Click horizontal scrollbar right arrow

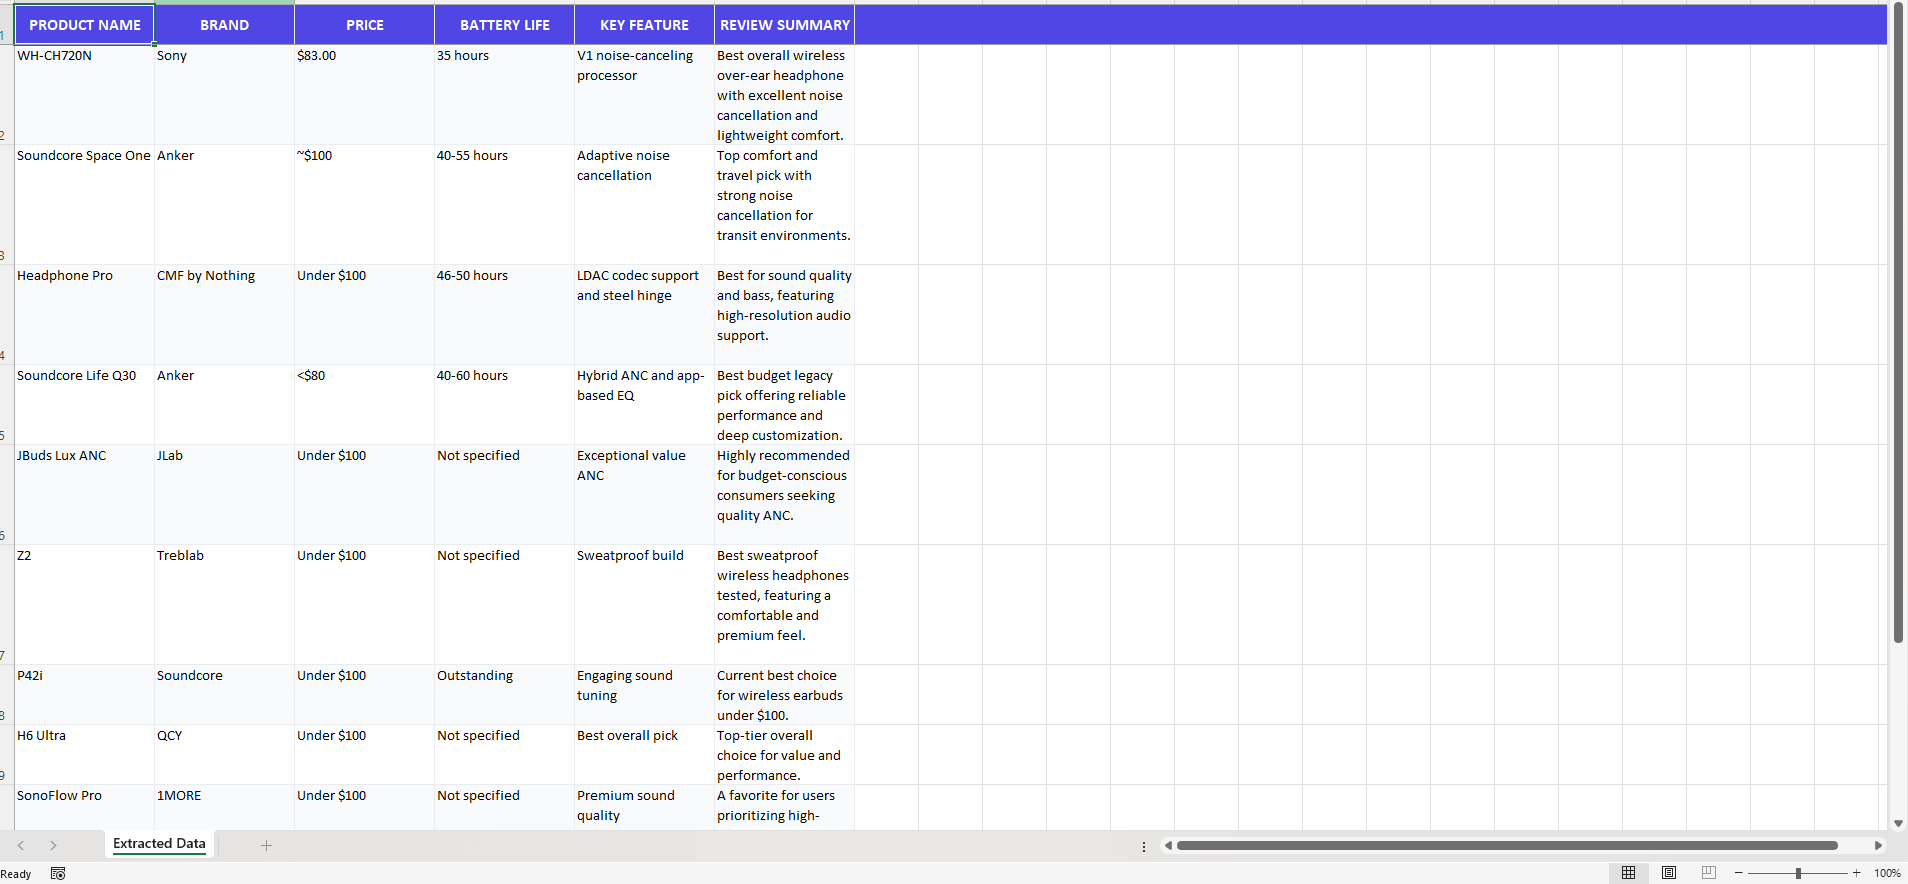click(x=1878, y=845)
